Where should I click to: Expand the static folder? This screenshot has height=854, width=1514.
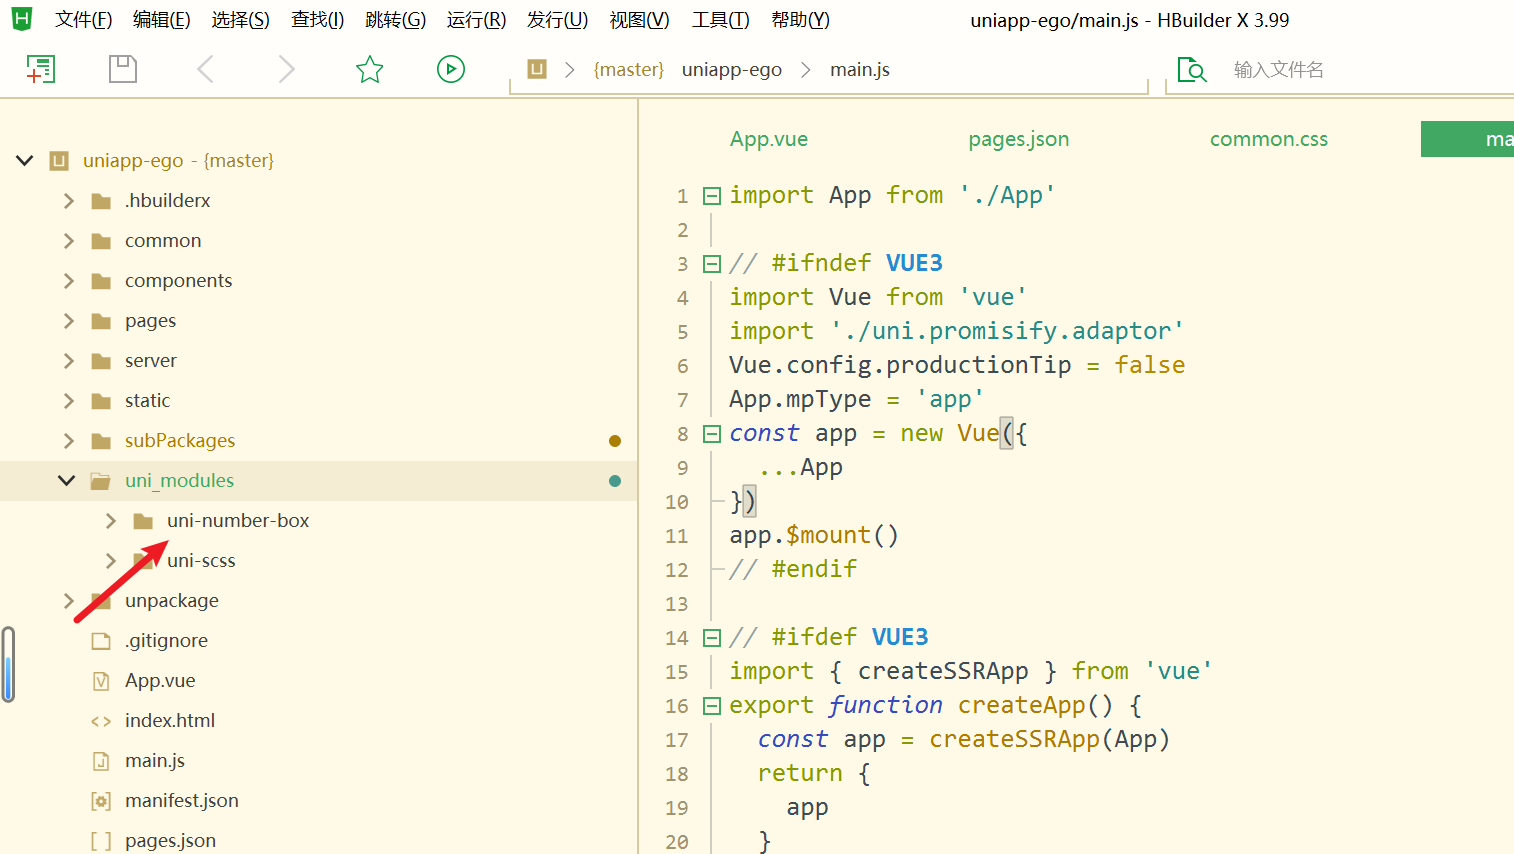pyautogui.click(x=68, y=401)
